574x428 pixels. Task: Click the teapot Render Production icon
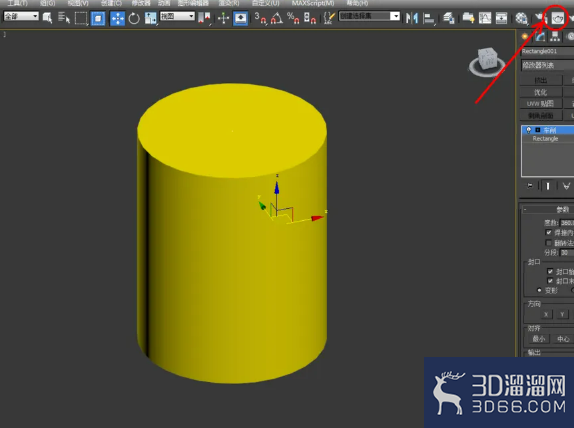pos(558,18)
